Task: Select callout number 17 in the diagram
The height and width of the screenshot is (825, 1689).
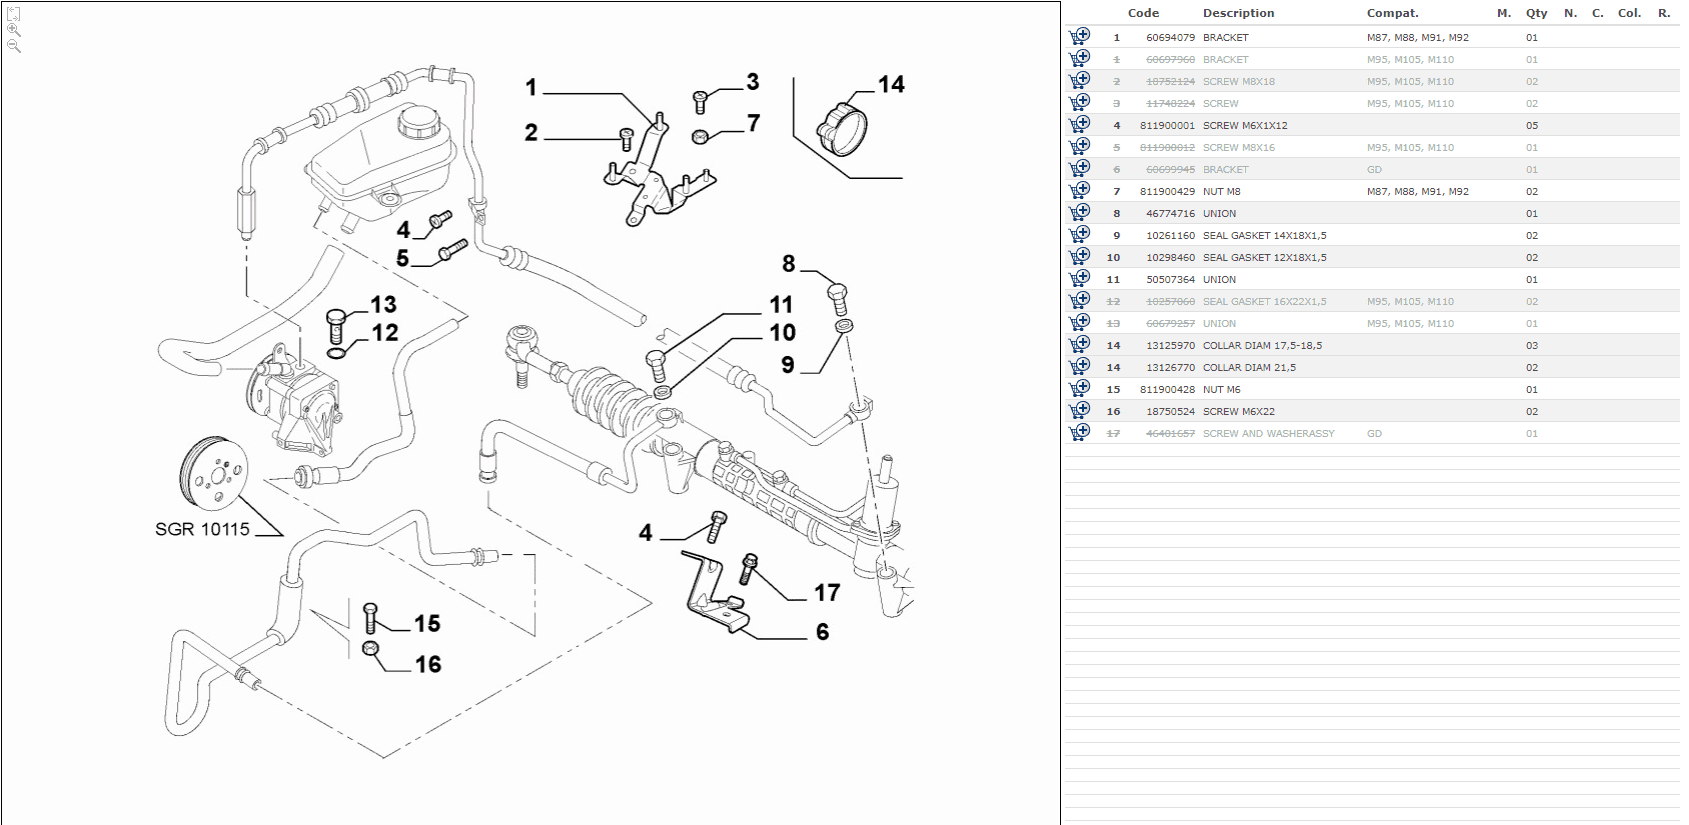Action: [x=826, y=592]
